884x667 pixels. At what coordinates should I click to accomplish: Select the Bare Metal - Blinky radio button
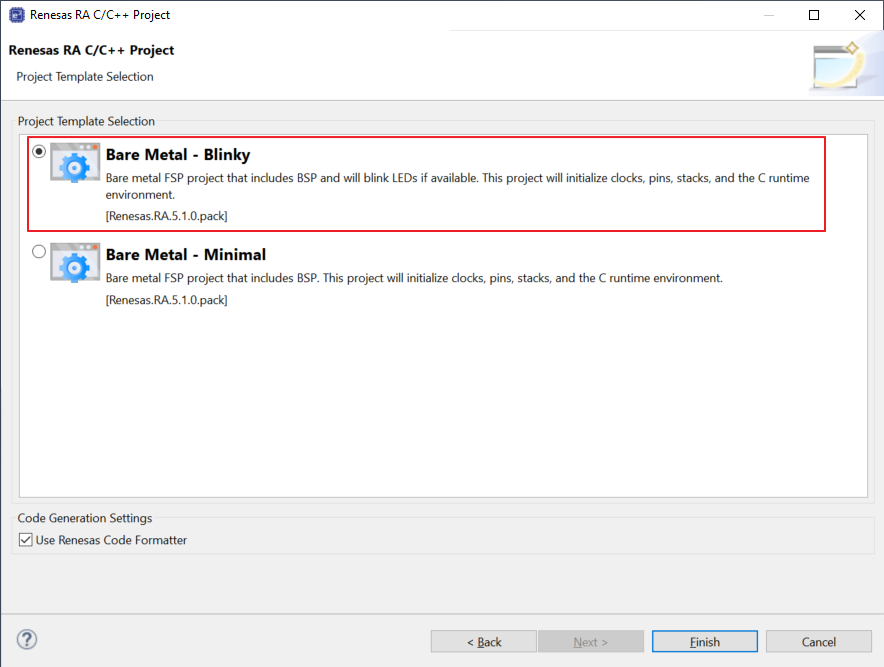point(39,152)
